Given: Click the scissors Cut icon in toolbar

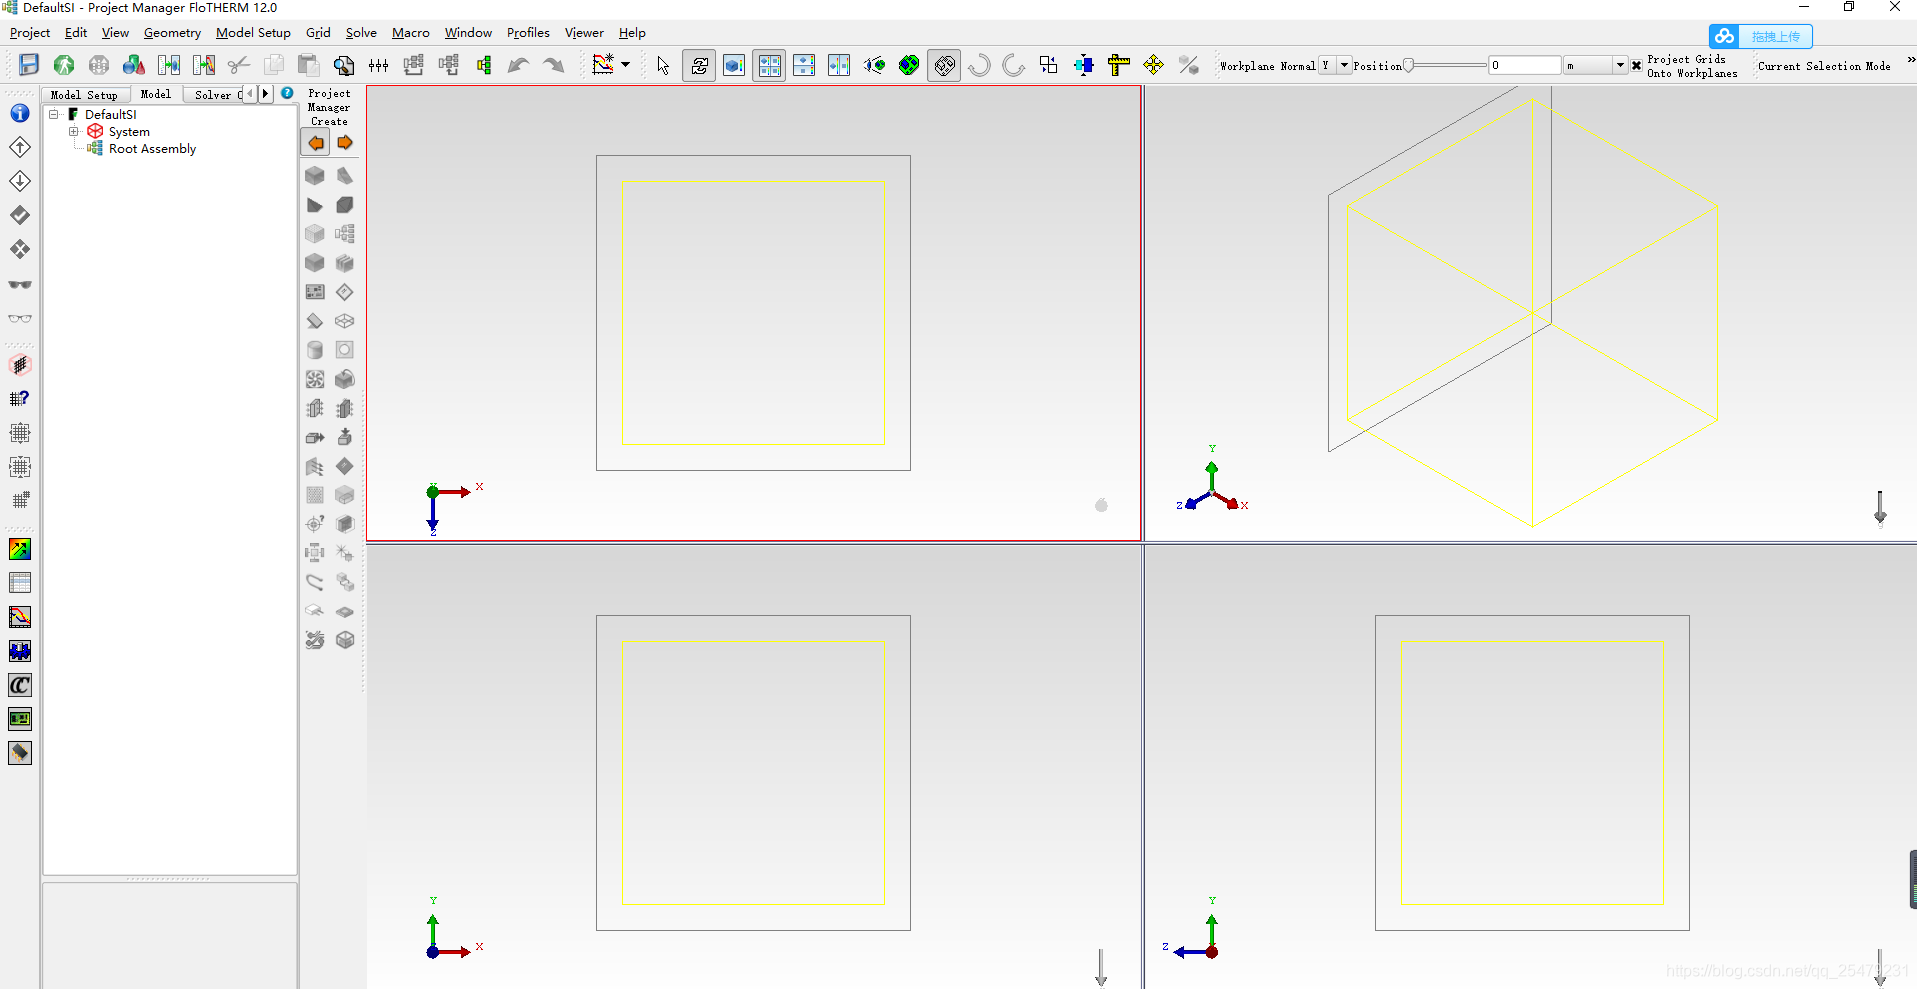Looking at the screenshot, I should pos(238,65).
